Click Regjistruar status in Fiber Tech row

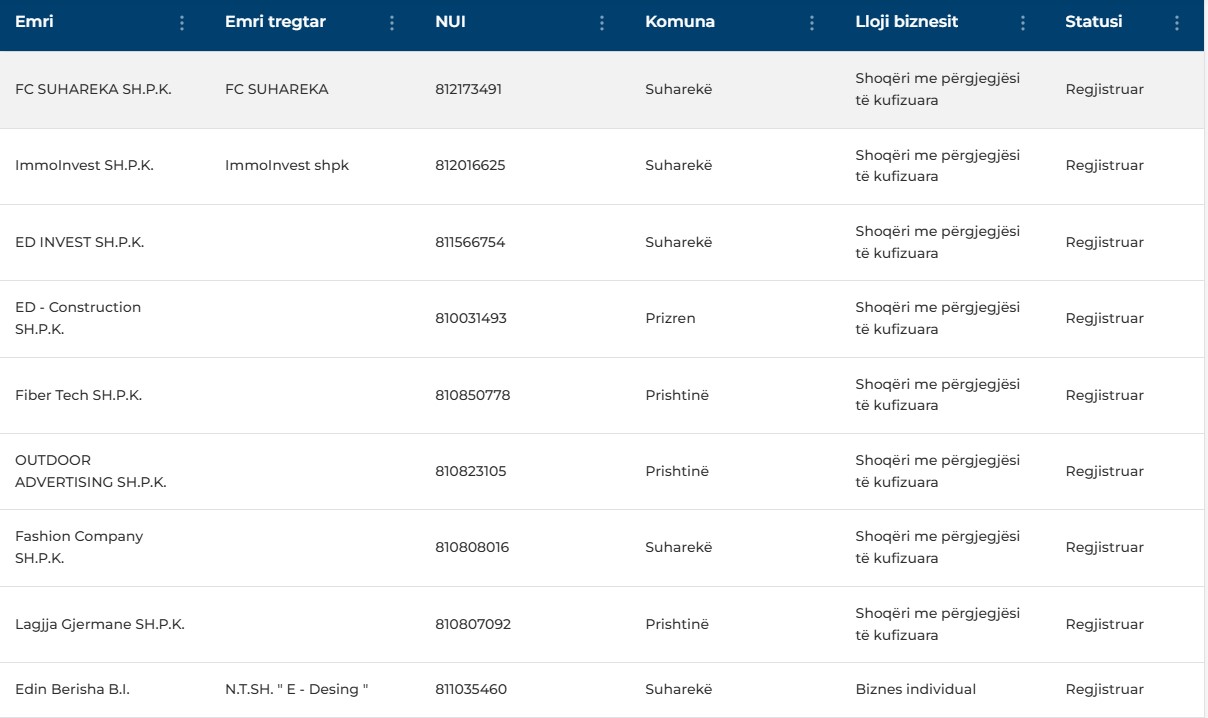(1104, 395)
